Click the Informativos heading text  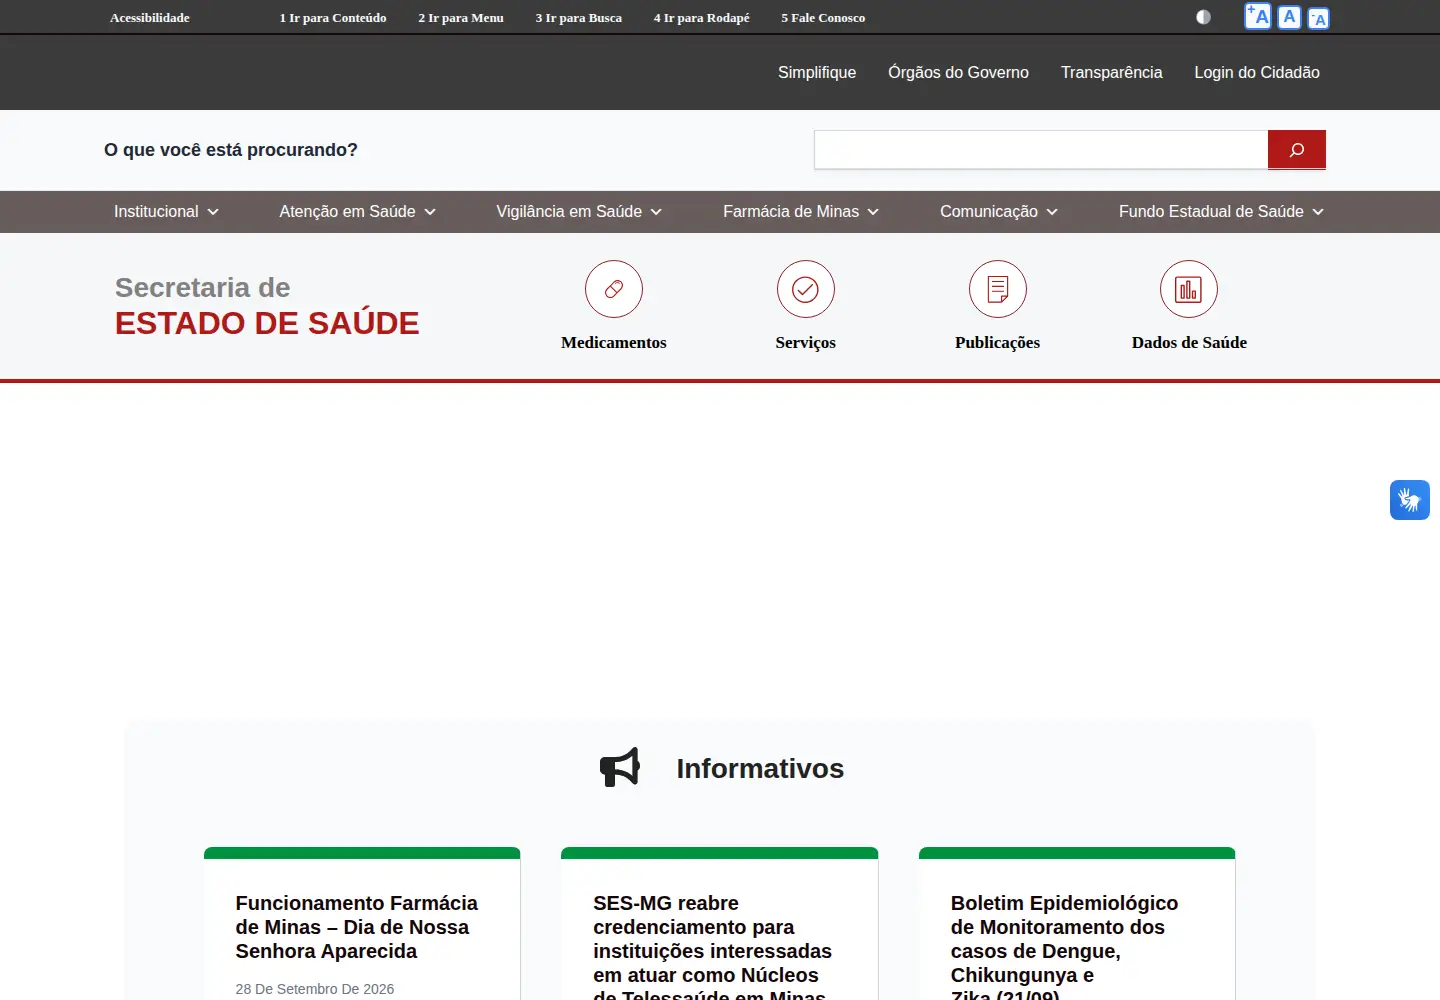[760, 768]
